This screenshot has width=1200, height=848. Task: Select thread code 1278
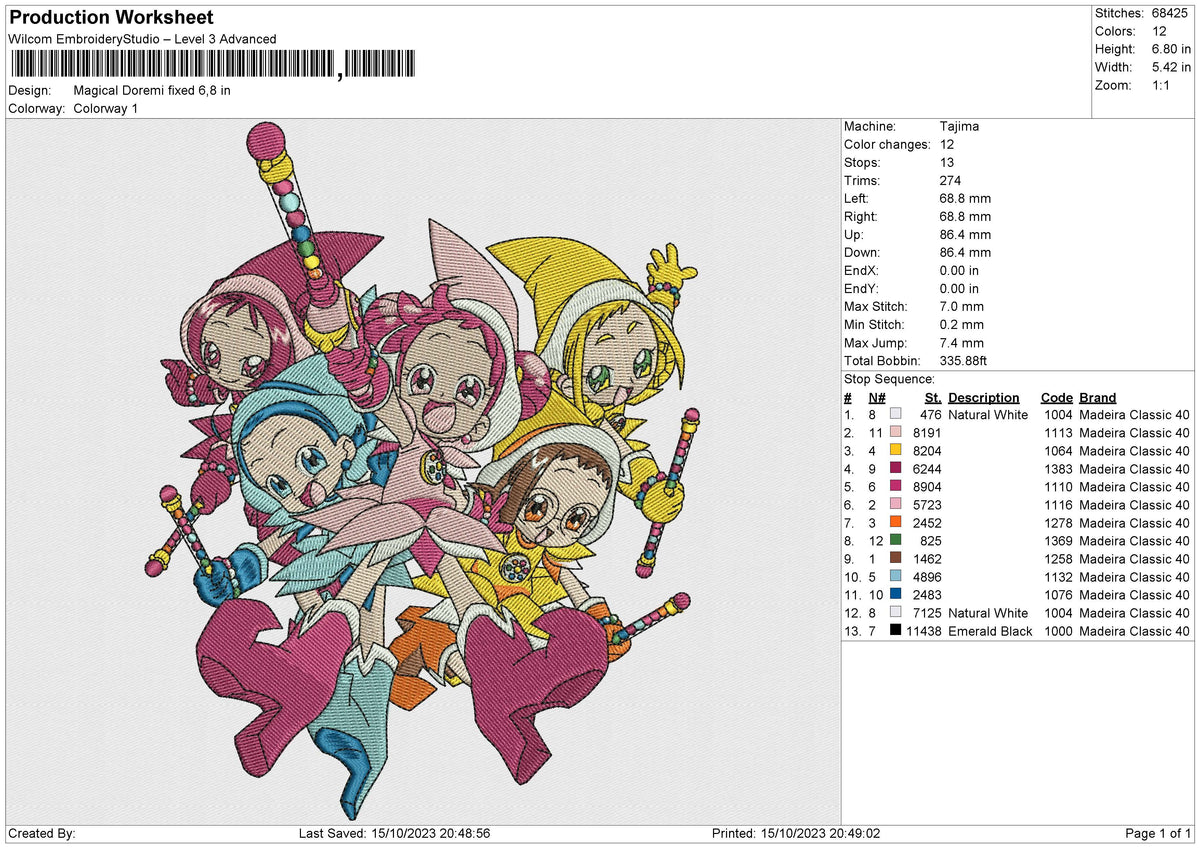[x=1058, y=523]
